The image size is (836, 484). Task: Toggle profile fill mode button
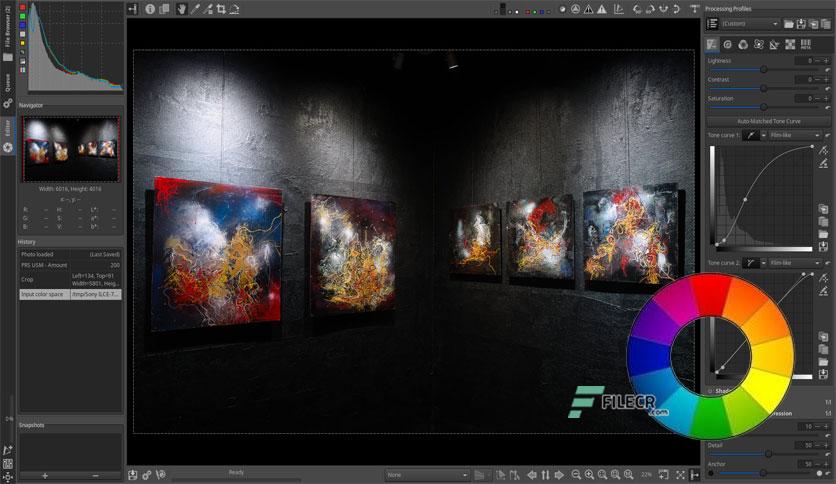point(712,24)
